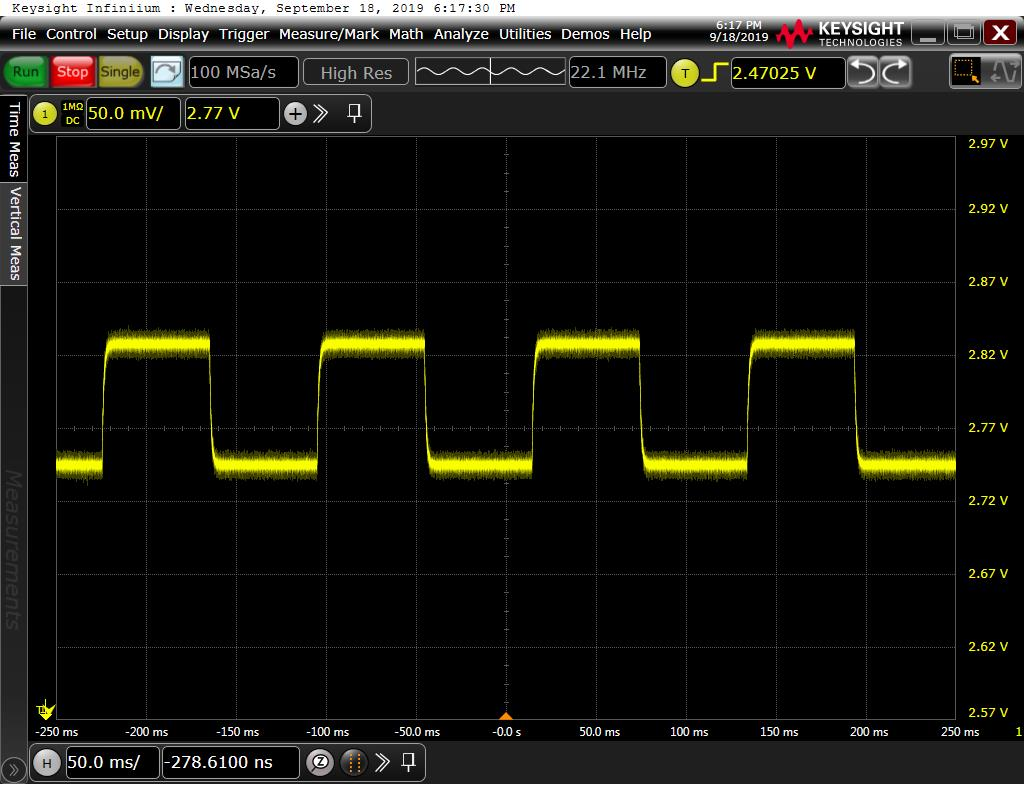Viewport: 1034px width, 794px height.
Task: Open the Analyze menu
Action: pos(461,34)
